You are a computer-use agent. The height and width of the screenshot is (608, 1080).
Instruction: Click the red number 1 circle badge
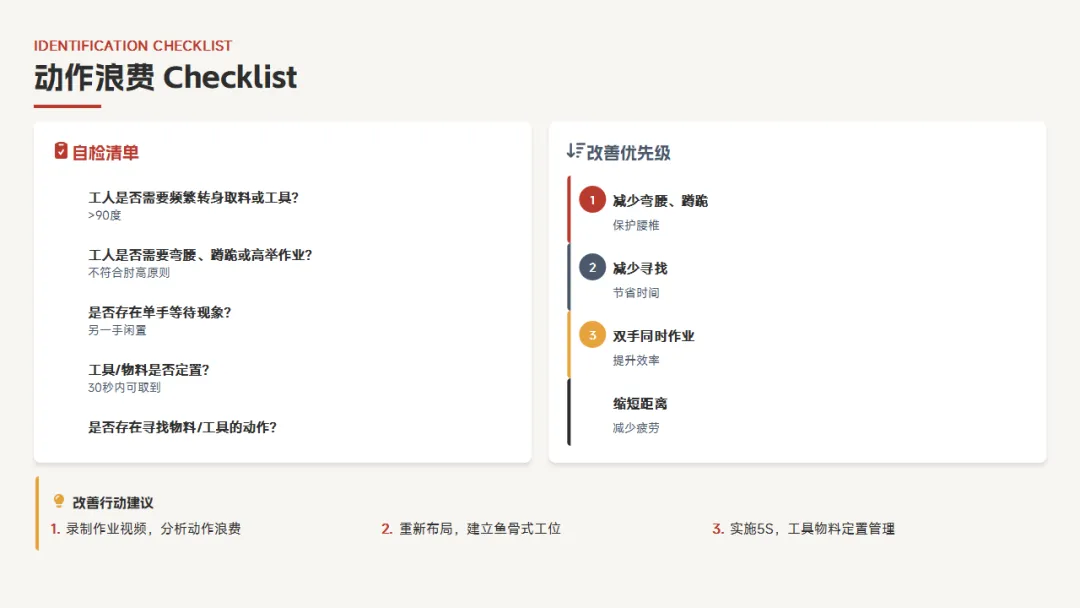[592, 200]
